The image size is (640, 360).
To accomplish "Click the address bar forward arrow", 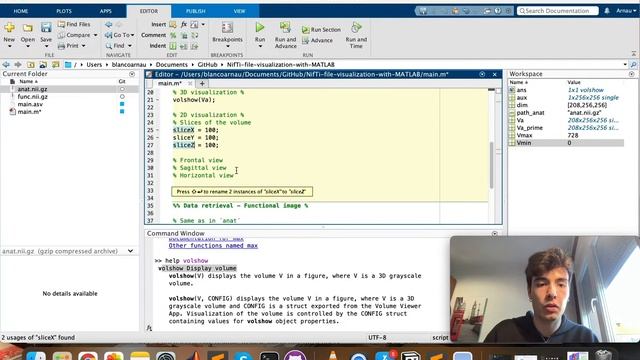I will coord(18,64).
